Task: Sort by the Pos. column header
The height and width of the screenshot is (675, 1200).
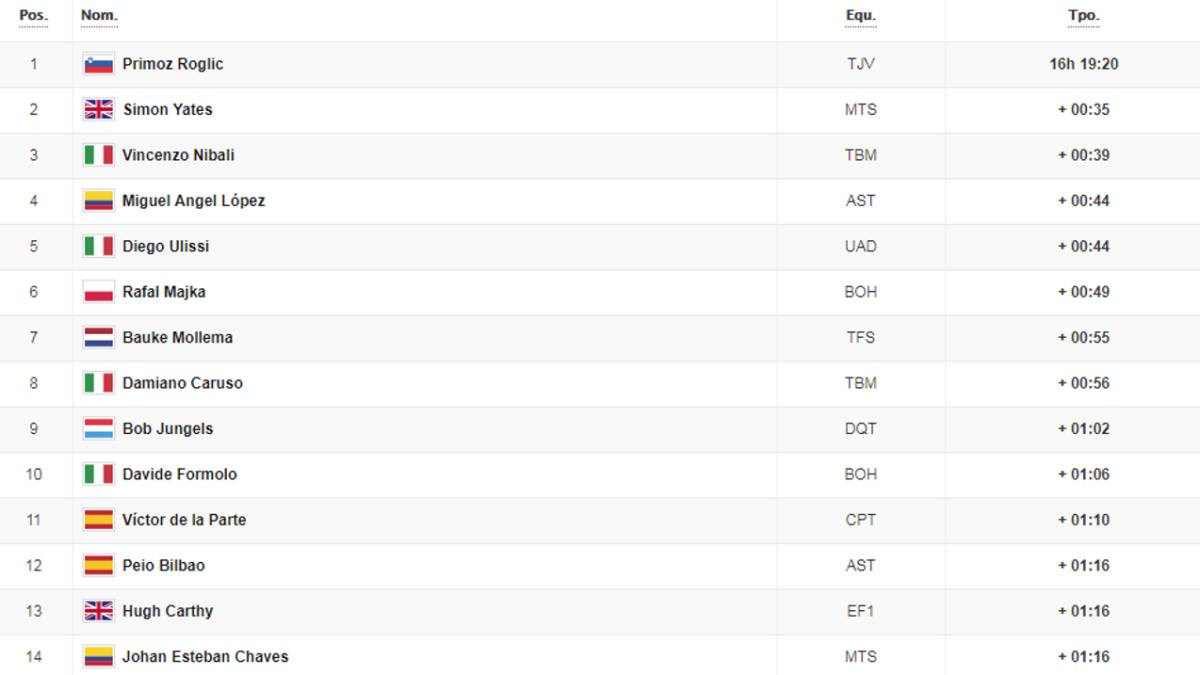Action: [34, 16]
